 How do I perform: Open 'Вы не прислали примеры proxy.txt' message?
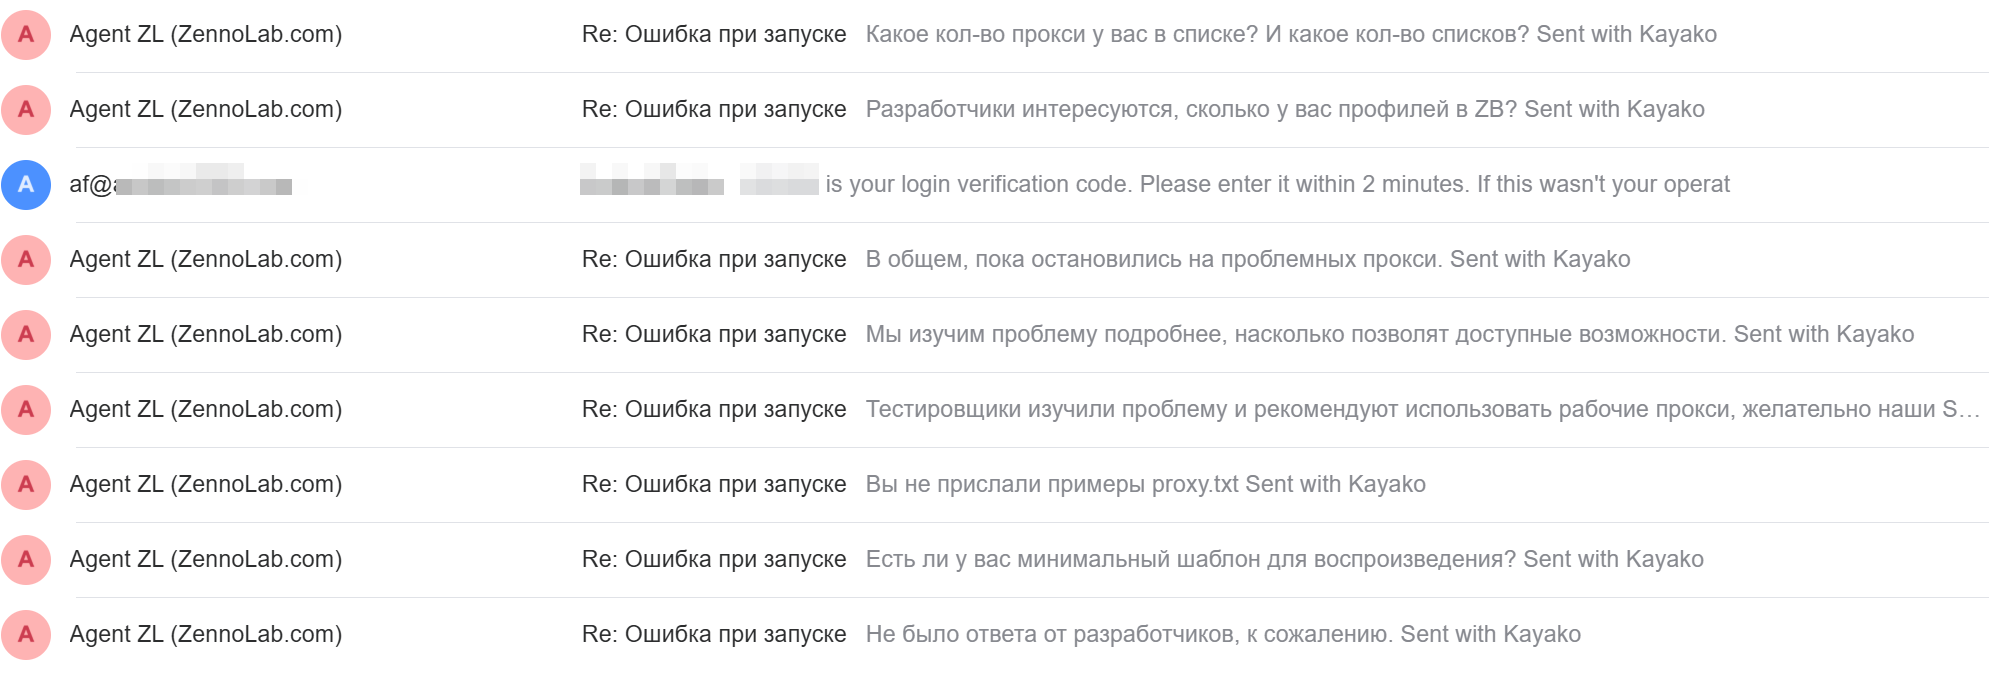pos(1145,485)
